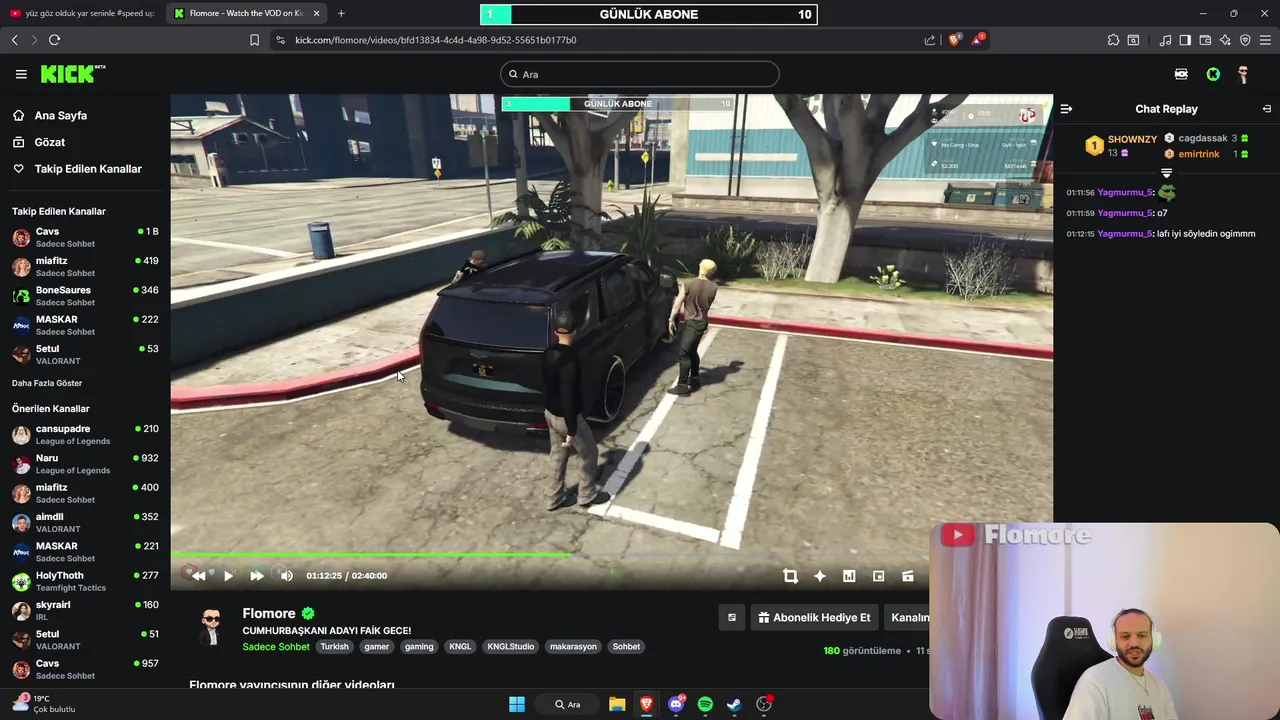Open the user profile avatar menu

point(1243,74)
